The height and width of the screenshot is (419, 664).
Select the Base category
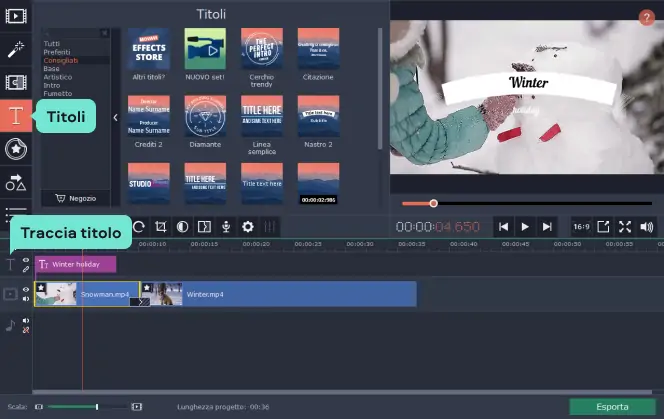tap(51, 69)
